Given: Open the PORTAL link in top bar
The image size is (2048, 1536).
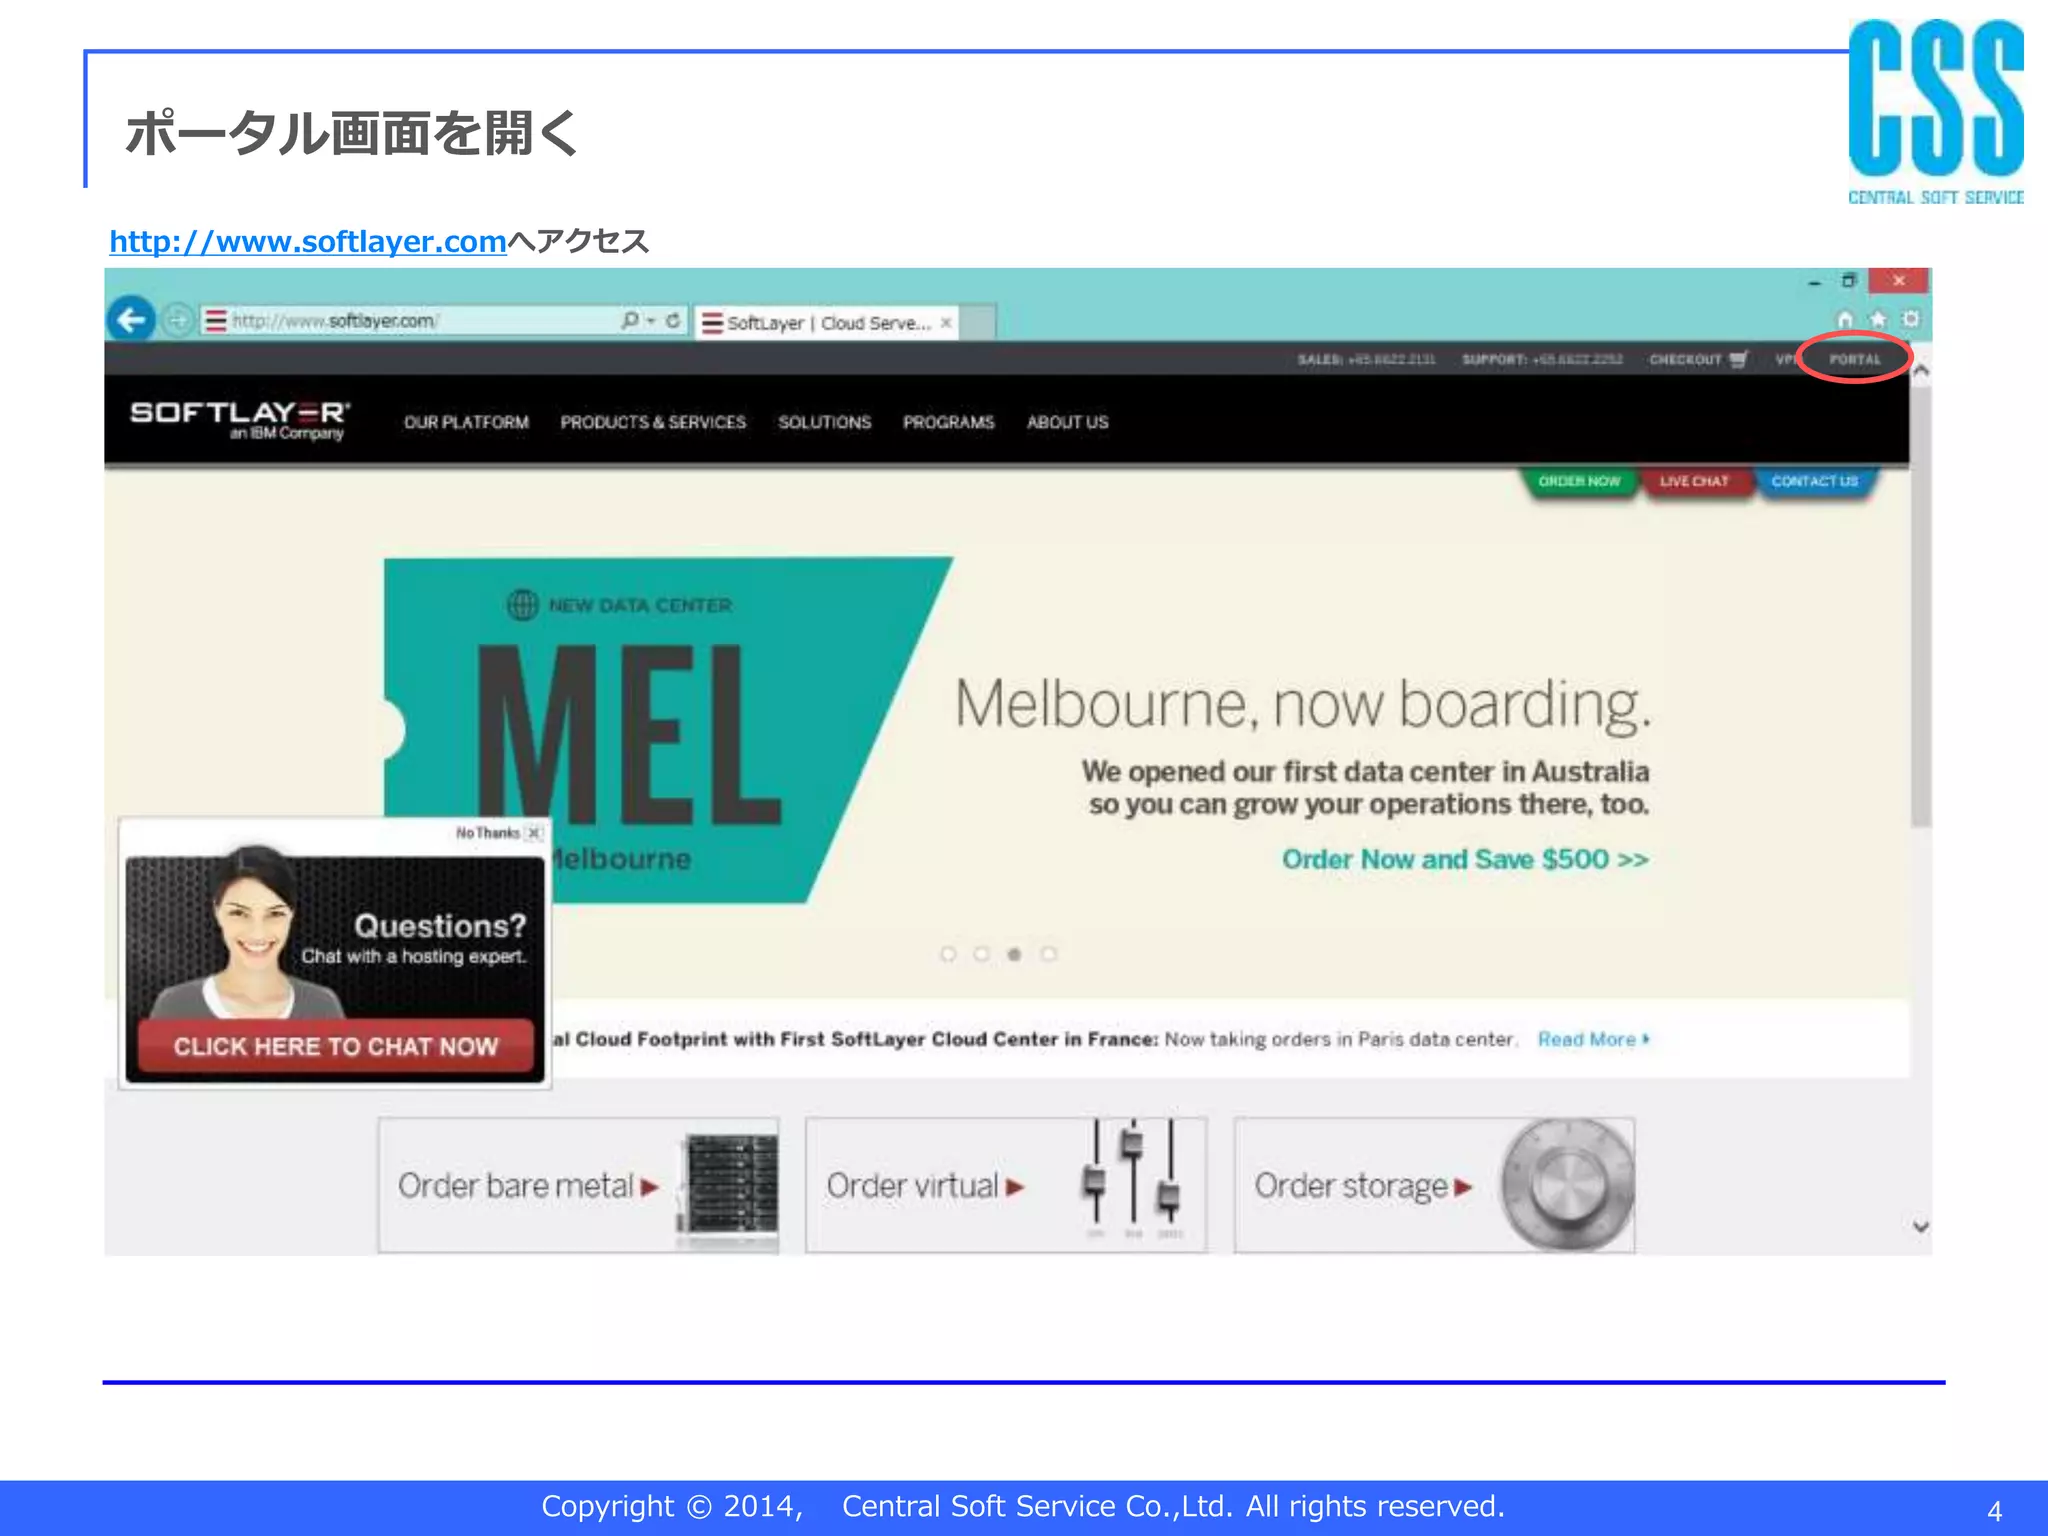Looking at the screenshot, I should pyautogui.click(x=1855, y=359).
